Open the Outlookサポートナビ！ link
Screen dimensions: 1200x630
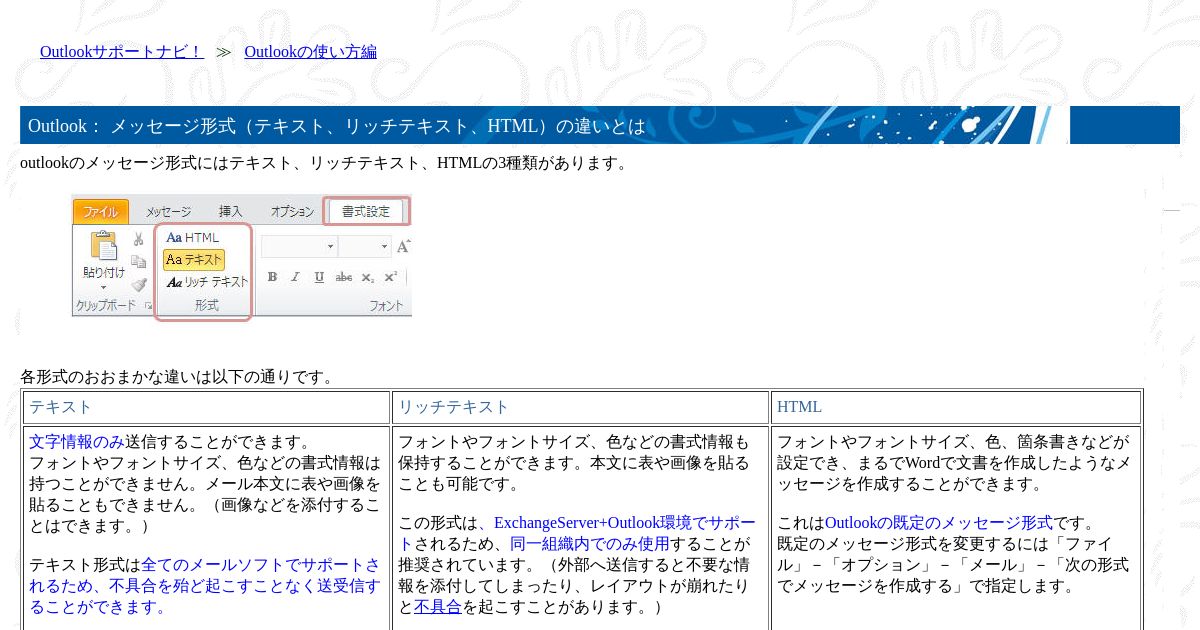point(122,52)
